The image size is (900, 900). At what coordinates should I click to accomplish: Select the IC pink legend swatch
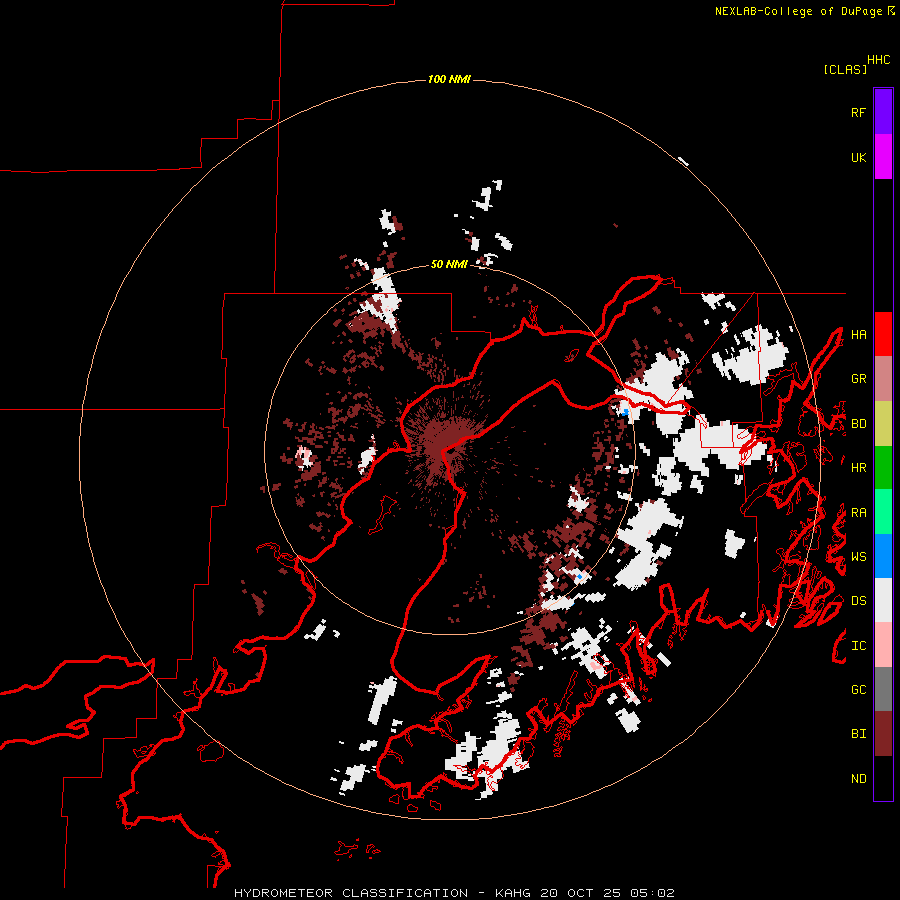[x=883, y=645]
